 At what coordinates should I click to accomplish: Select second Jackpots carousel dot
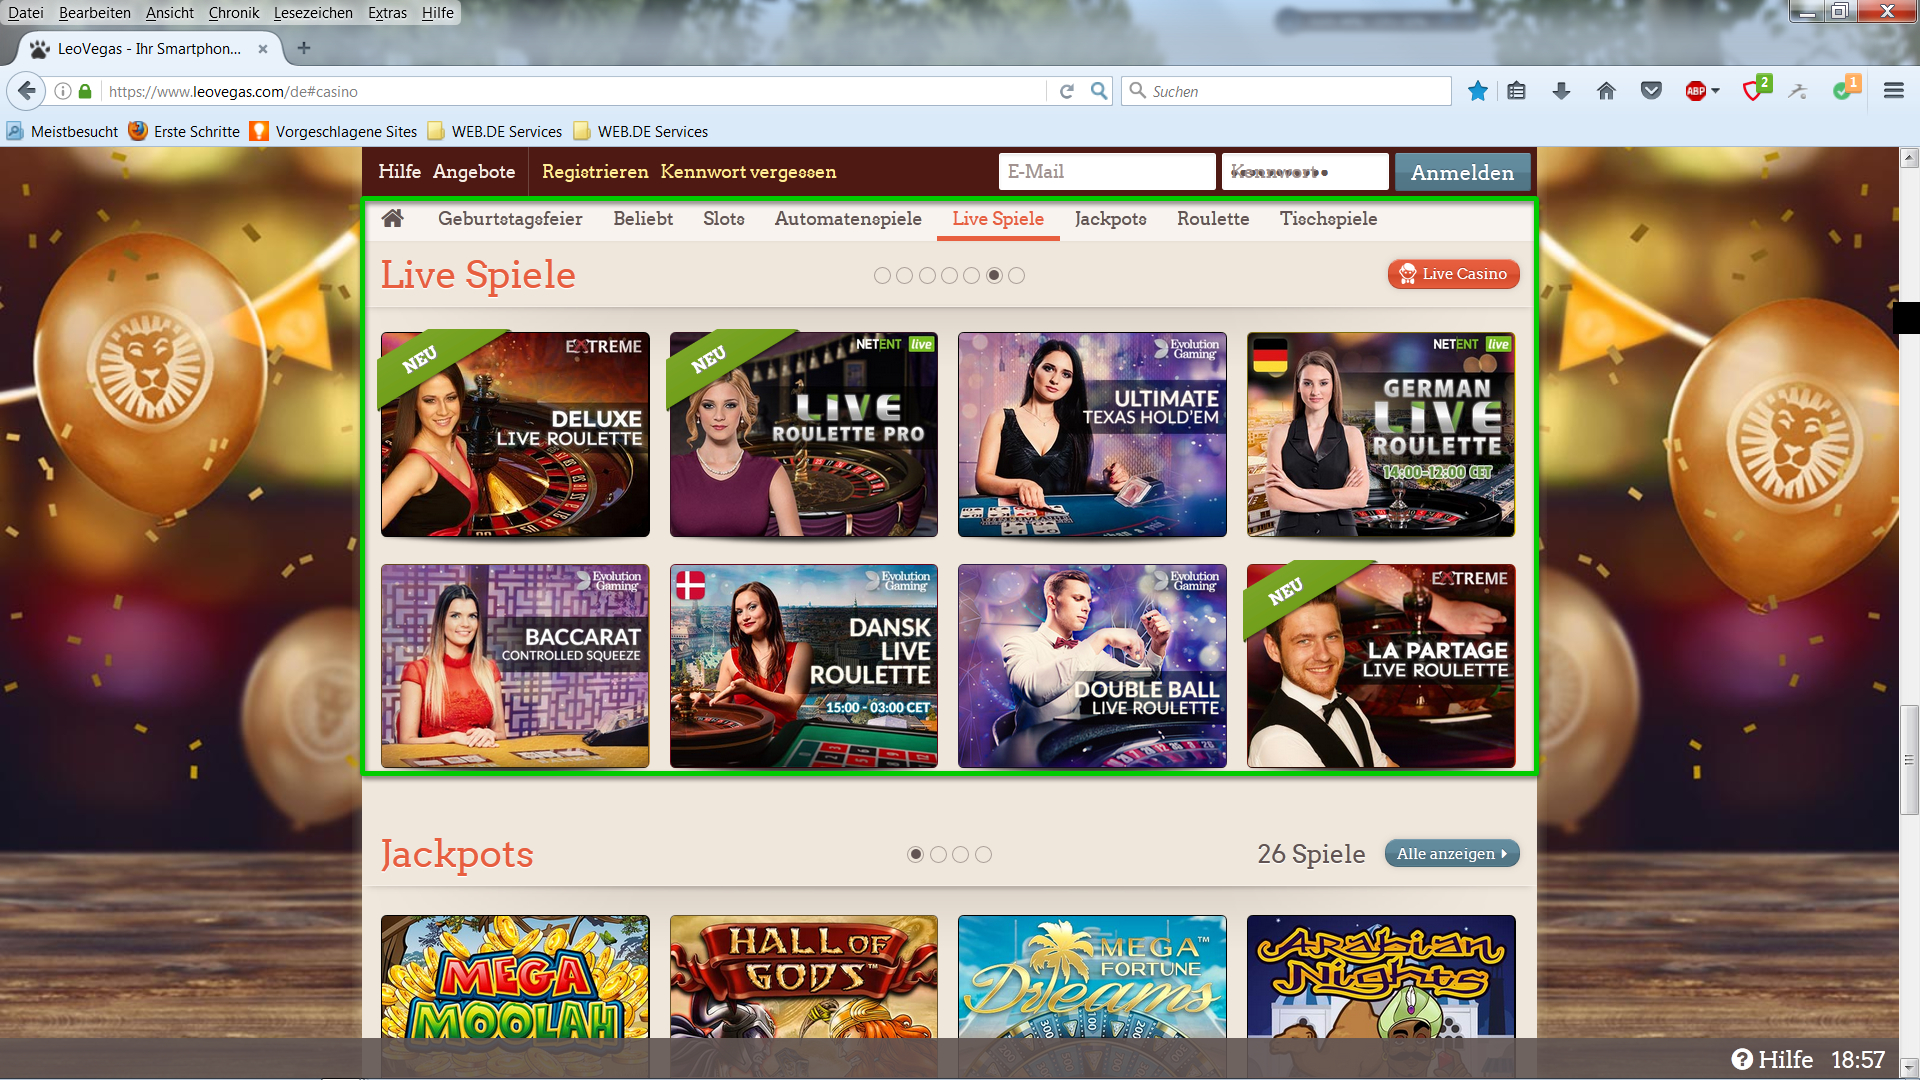tap(938, 854)
